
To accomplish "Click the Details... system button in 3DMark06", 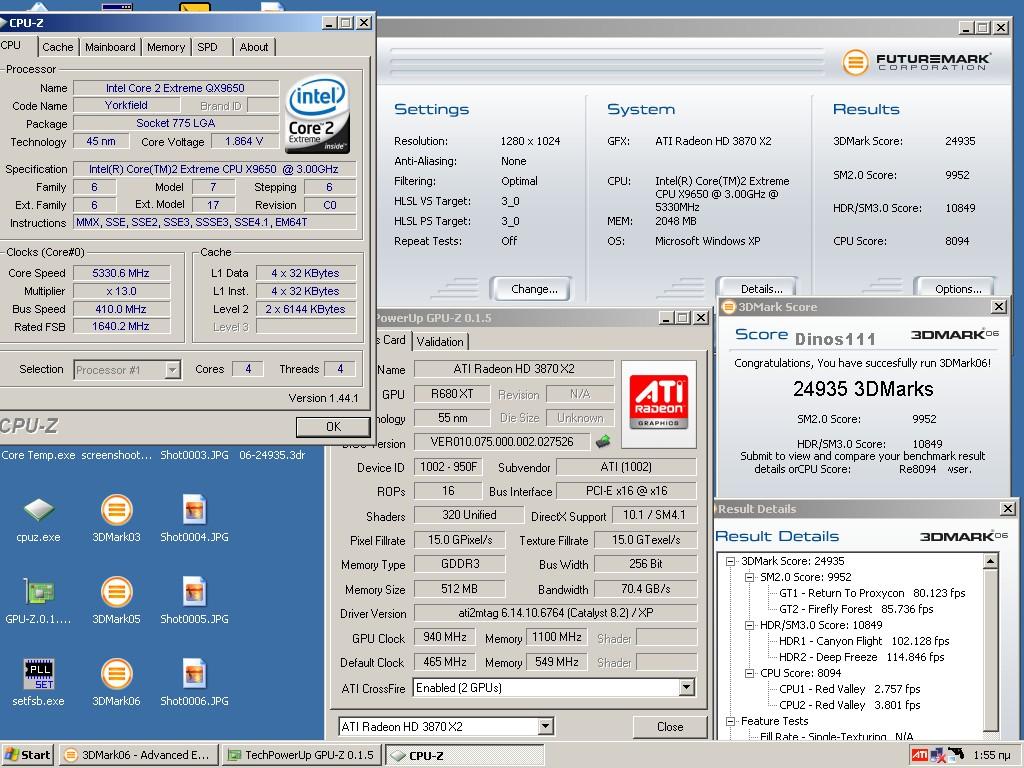I will click(760, 288).
